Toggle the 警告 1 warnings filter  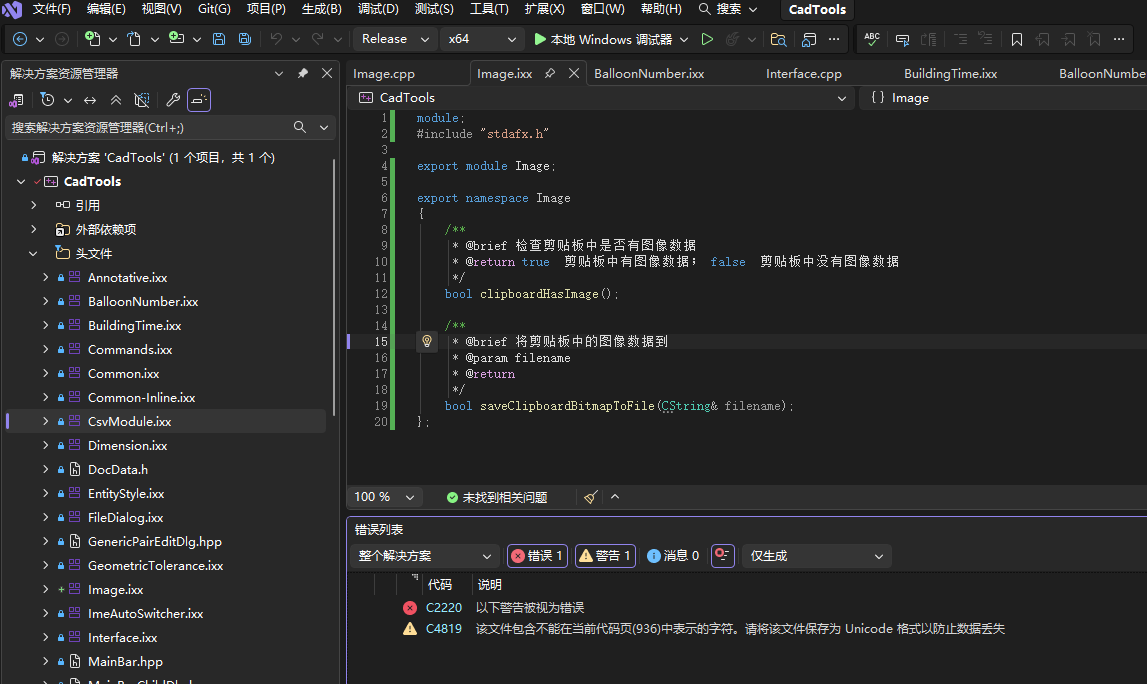coord(605,556)
